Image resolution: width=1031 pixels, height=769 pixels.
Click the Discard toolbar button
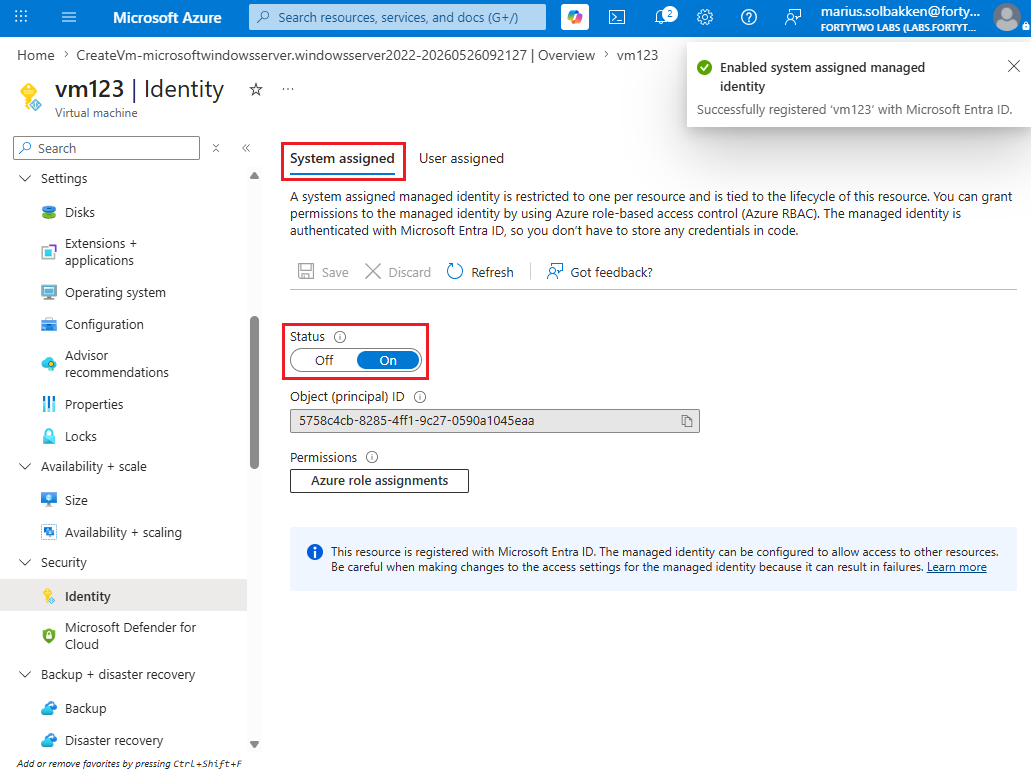click(398, 272)
